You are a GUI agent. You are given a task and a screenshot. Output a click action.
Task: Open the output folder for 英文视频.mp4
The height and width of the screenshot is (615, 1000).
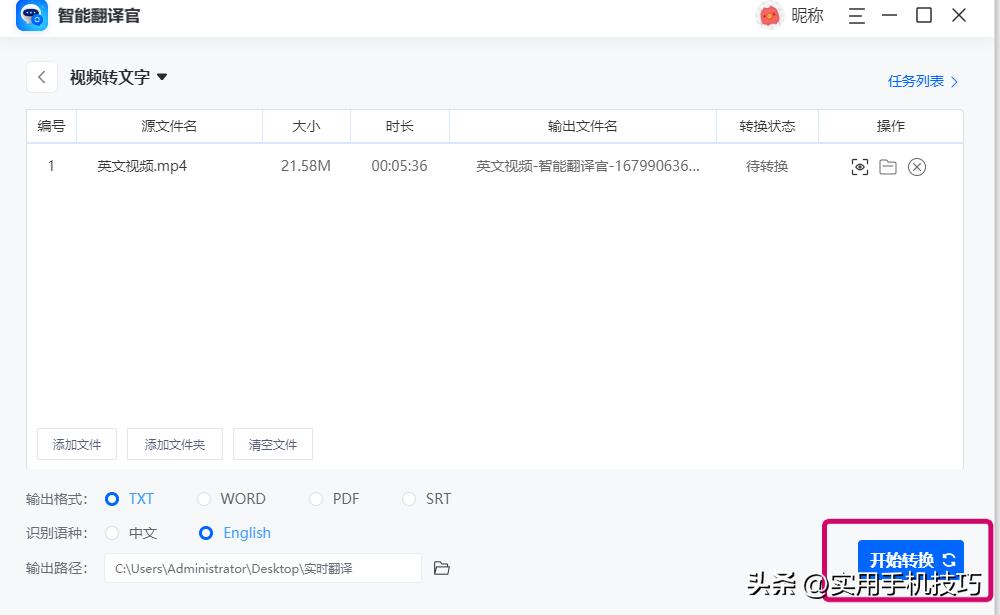pyautogui.click(x=888, y=167)
